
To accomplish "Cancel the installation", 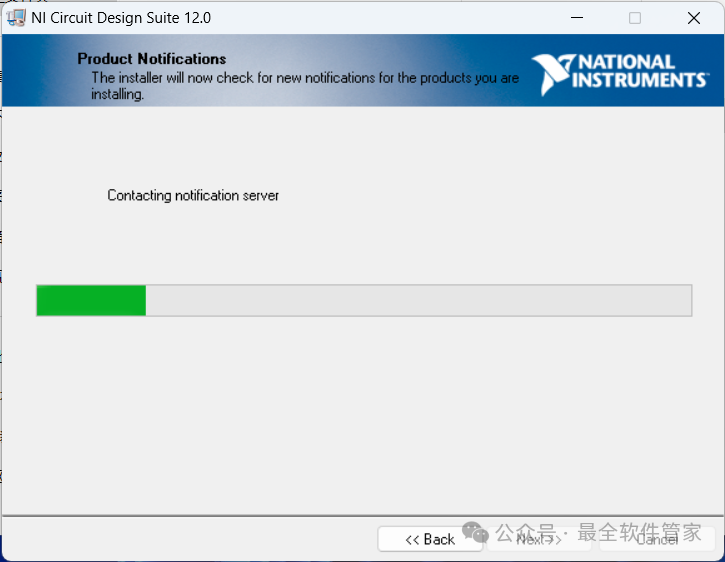I will 657,539.
